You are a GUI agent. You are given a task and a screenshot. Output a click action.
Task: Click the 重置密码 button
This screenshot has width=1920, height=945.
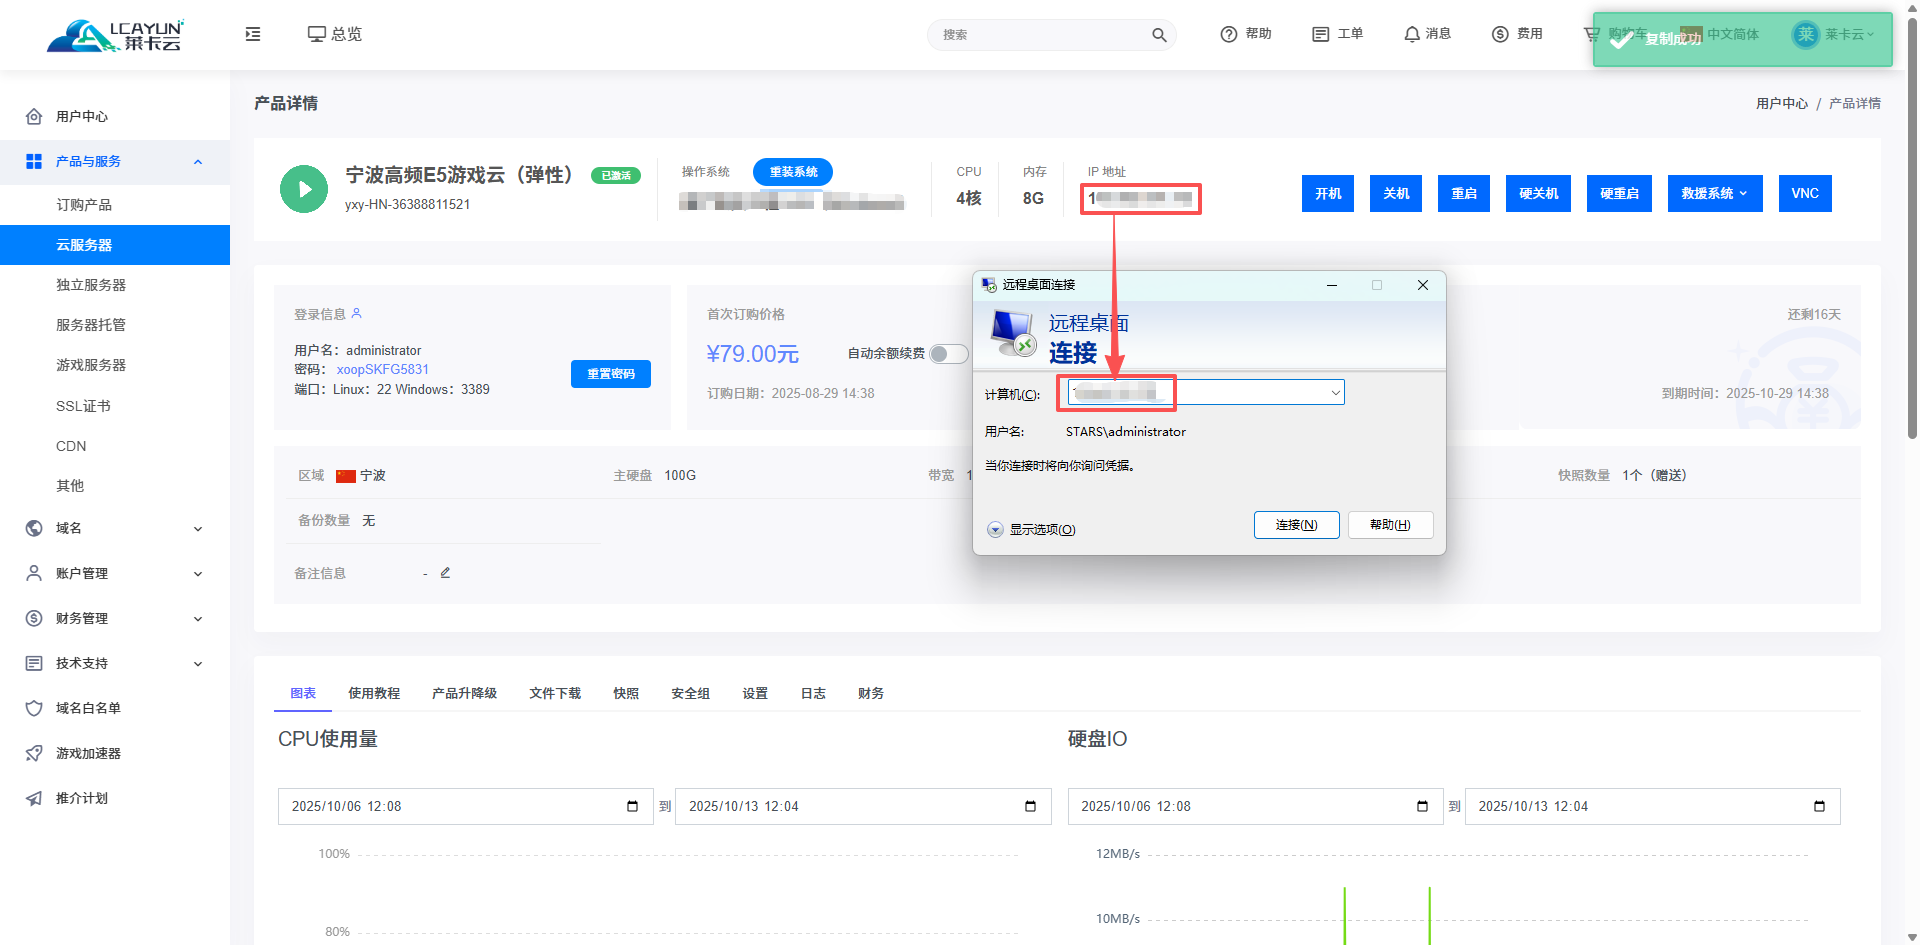point(610,374)
